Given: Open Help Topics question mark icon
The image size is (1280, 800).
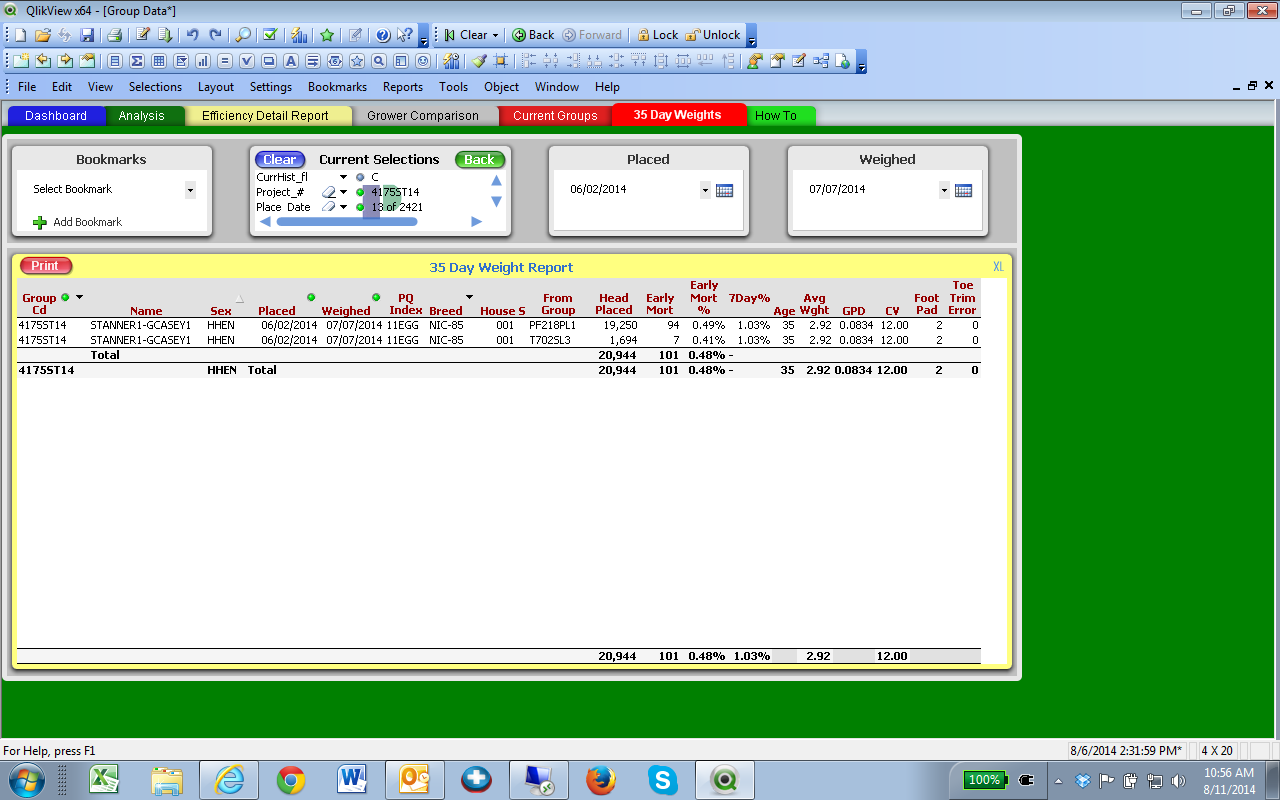Looking at the screenshot, I should [x=382, y=35].
